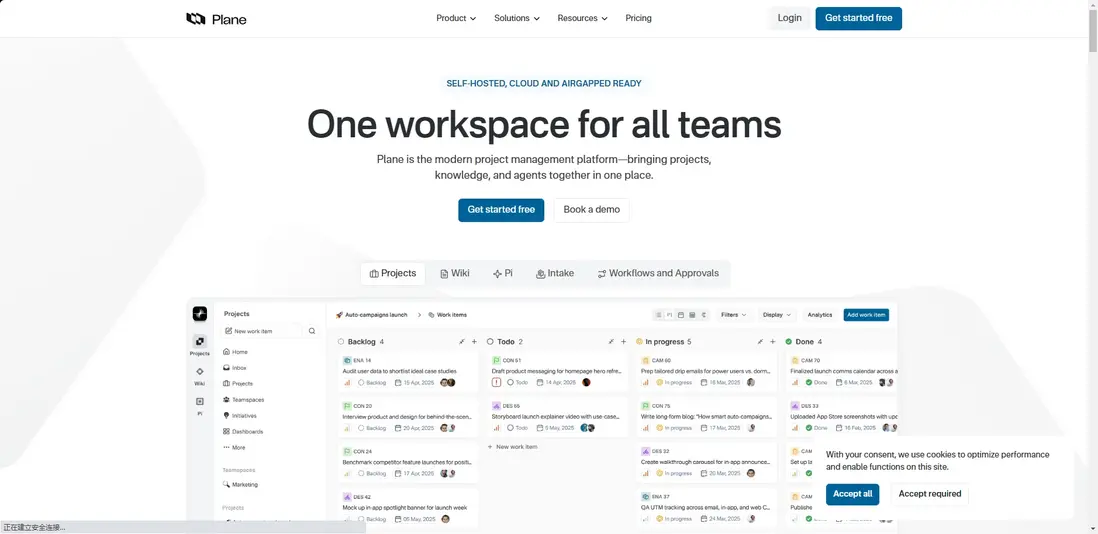1098x534 pixels.
Task: Open the Filters dropdown
Action: click(733, 315)
